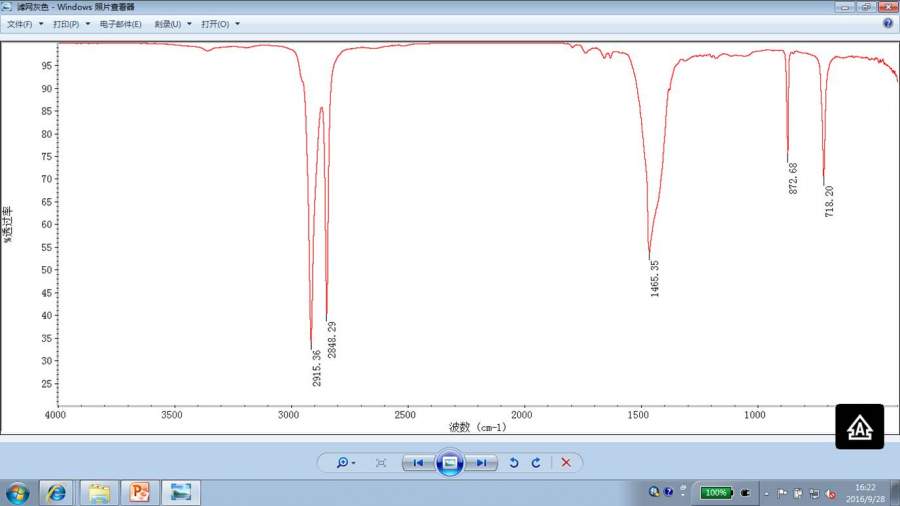Image resolution: width=900 pixels, height=506 pixels.
Task: Open the 文件(F) menu
Action: coord(20,24)
